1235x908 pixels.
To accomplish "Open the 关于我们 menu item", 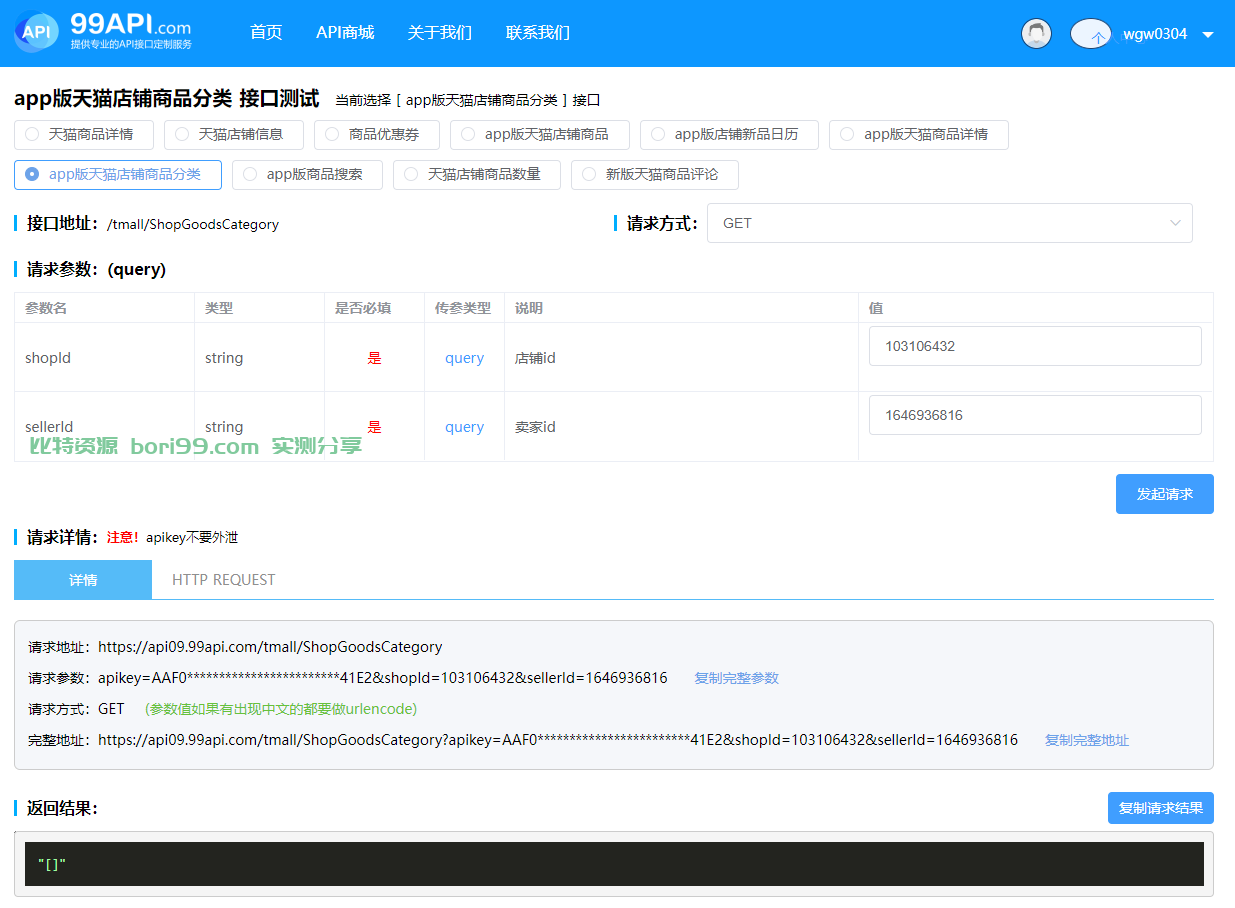I will (440, 33).
